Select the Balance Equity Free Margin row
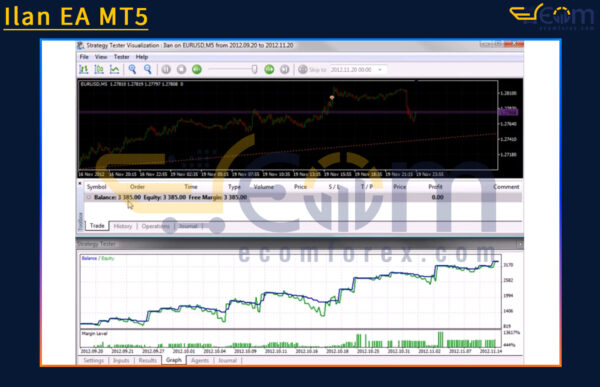 click(x=303, y=198)
